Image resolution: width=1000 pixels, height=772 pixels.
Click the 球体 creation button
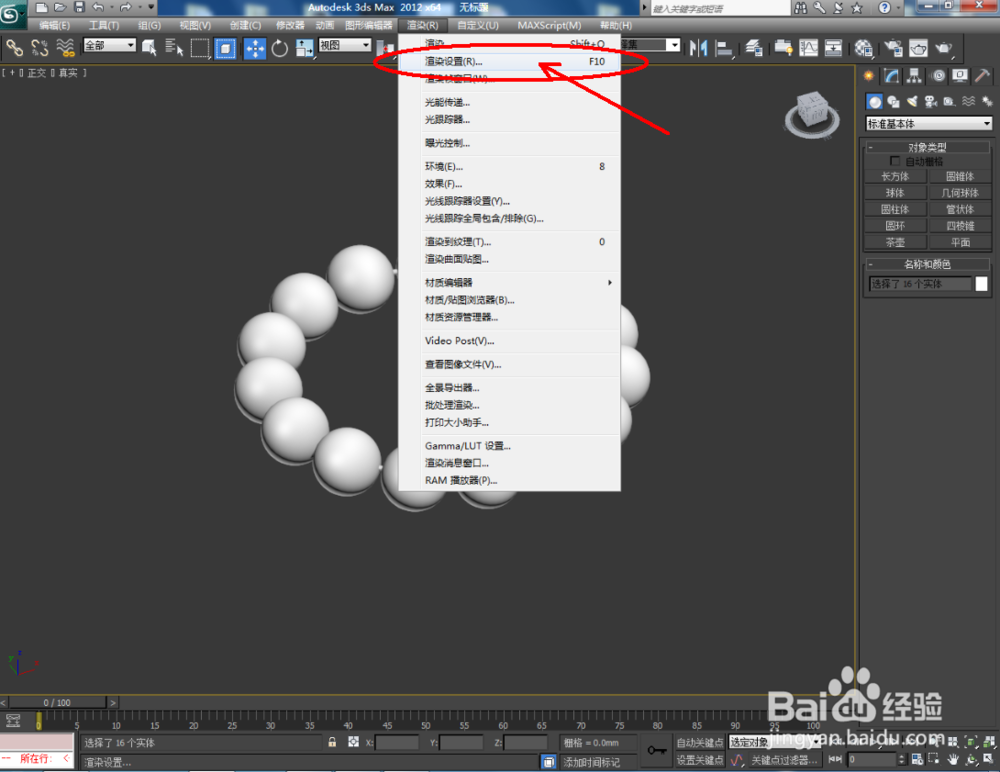click(x=895, y=192)
